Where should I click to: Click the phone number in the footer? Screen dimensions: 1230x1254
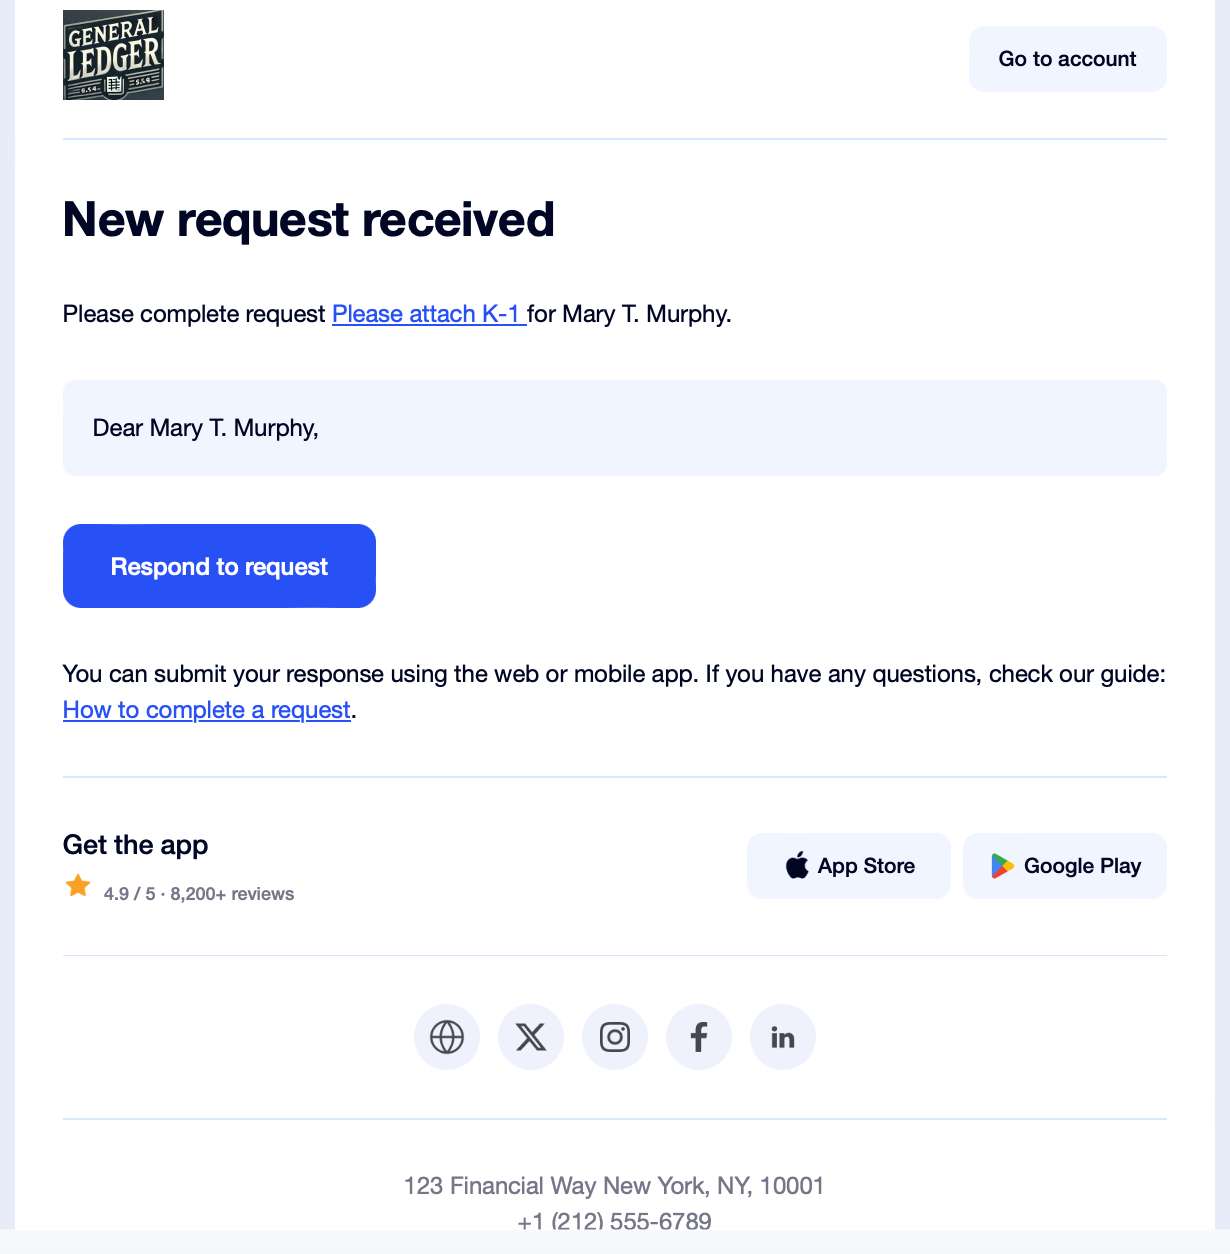(614, 1221)
